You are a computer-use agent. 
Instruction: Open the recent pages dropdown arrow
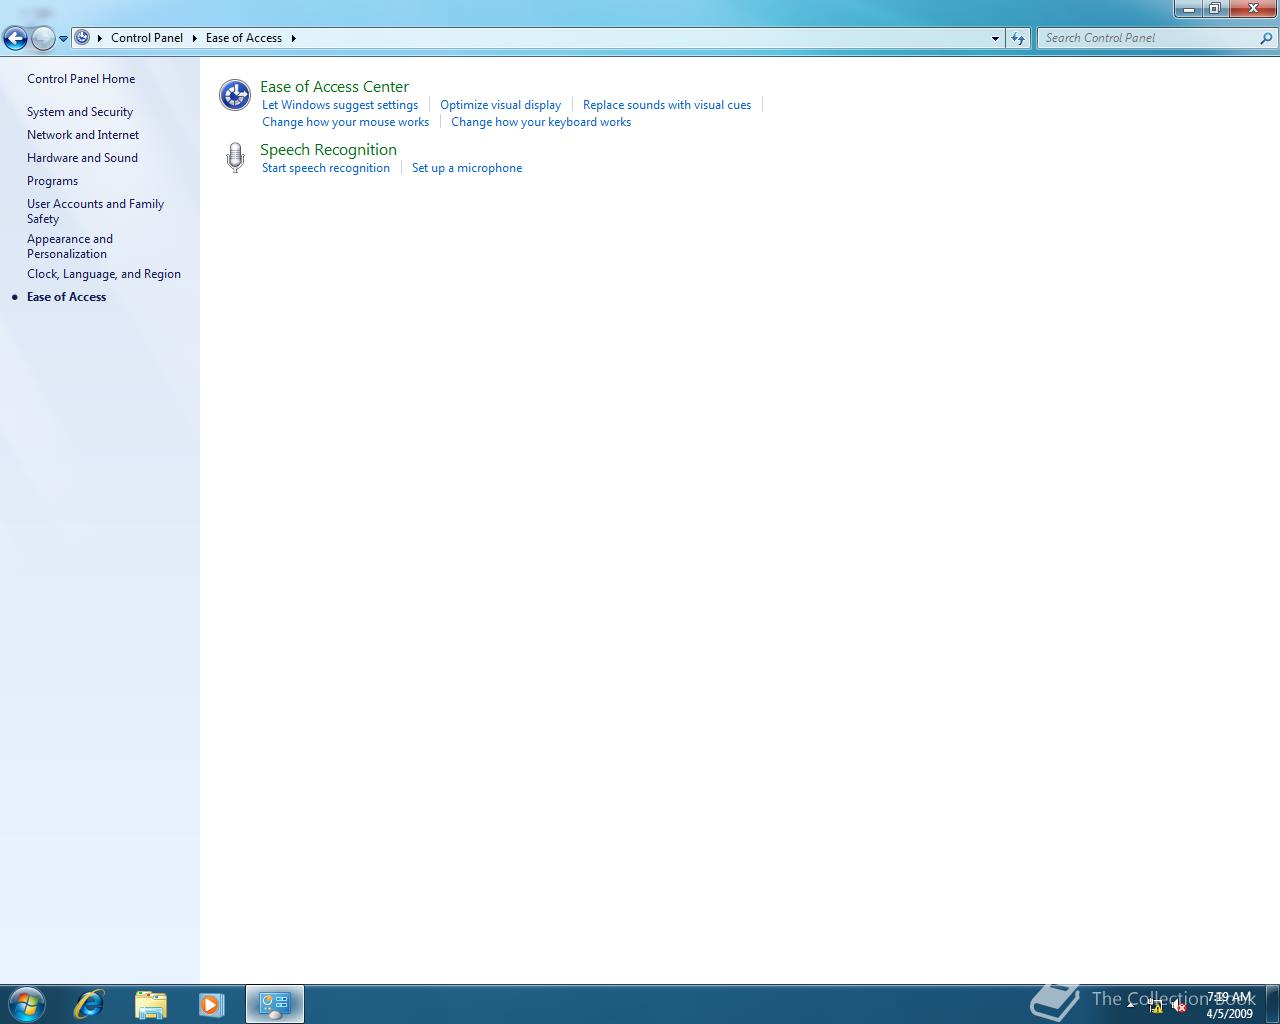(x=63, y=39)
